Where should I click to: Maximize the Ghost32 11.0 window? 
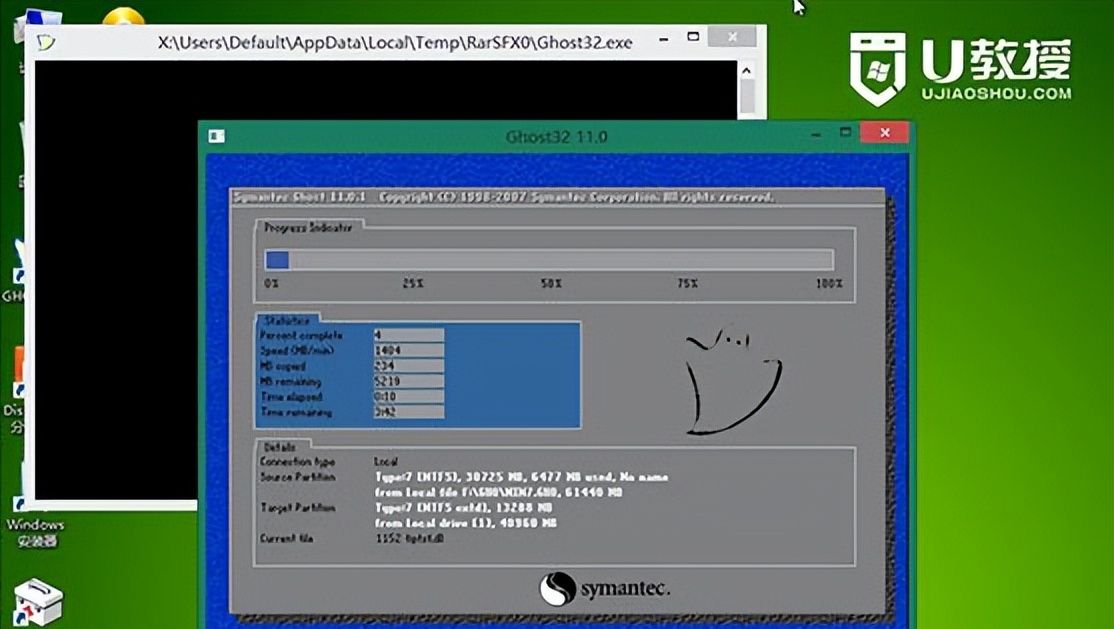click(x=845, y=132)
